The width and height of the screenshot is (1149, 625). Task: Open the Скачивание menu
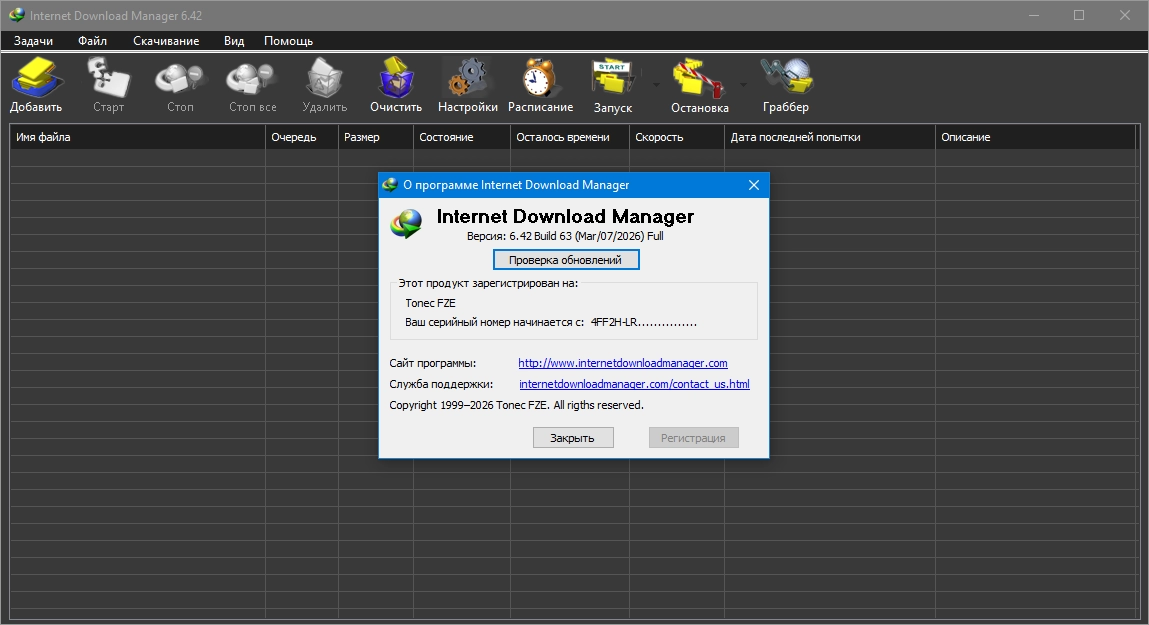coord(166,41)
